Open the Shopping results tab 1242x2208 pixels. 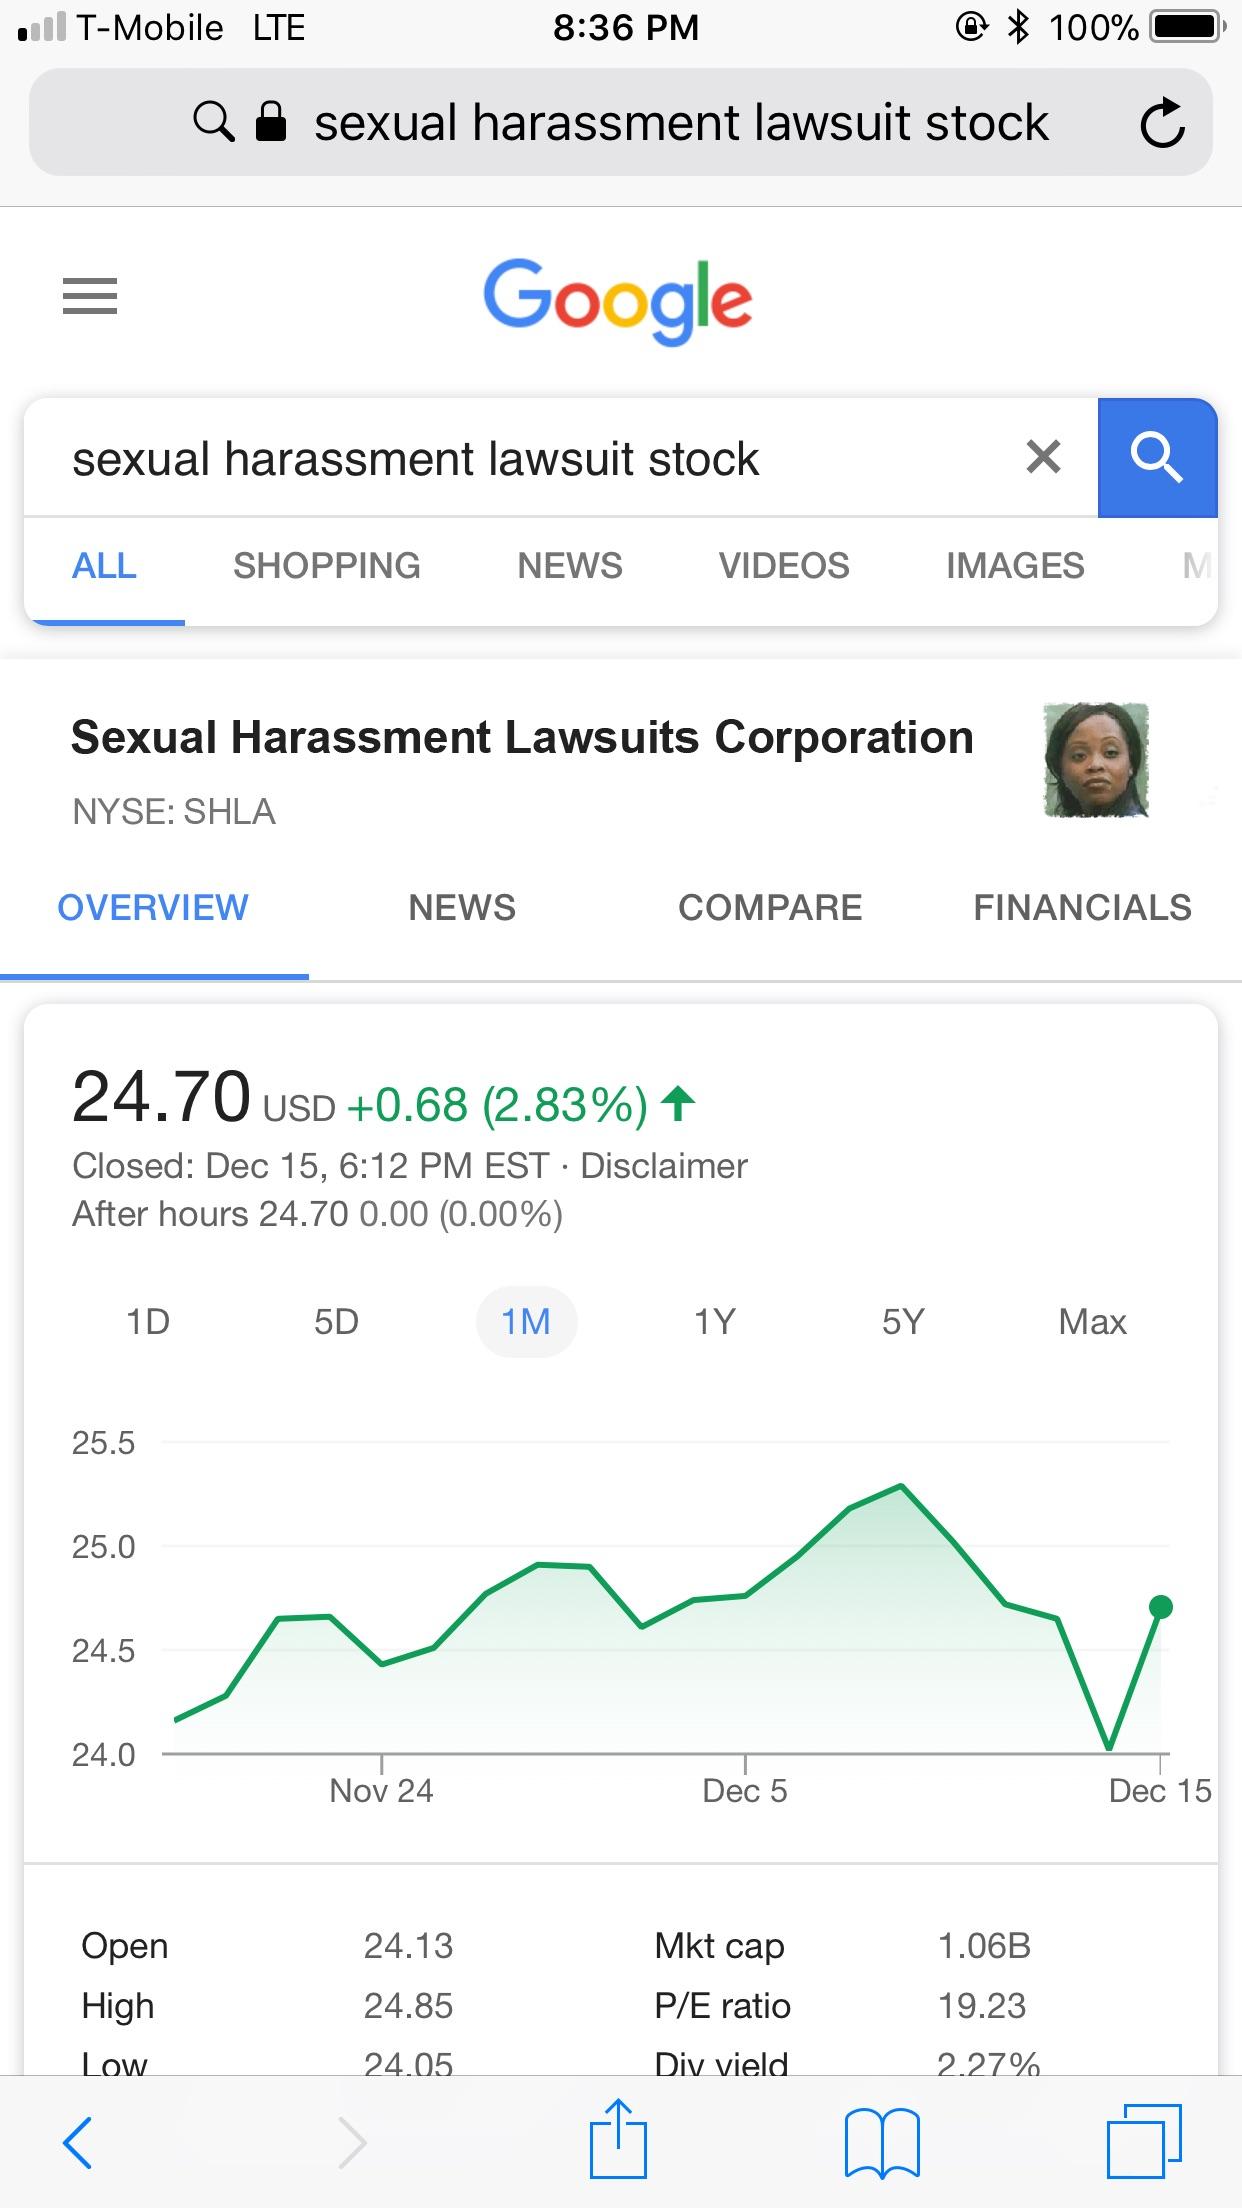[327, 566]
